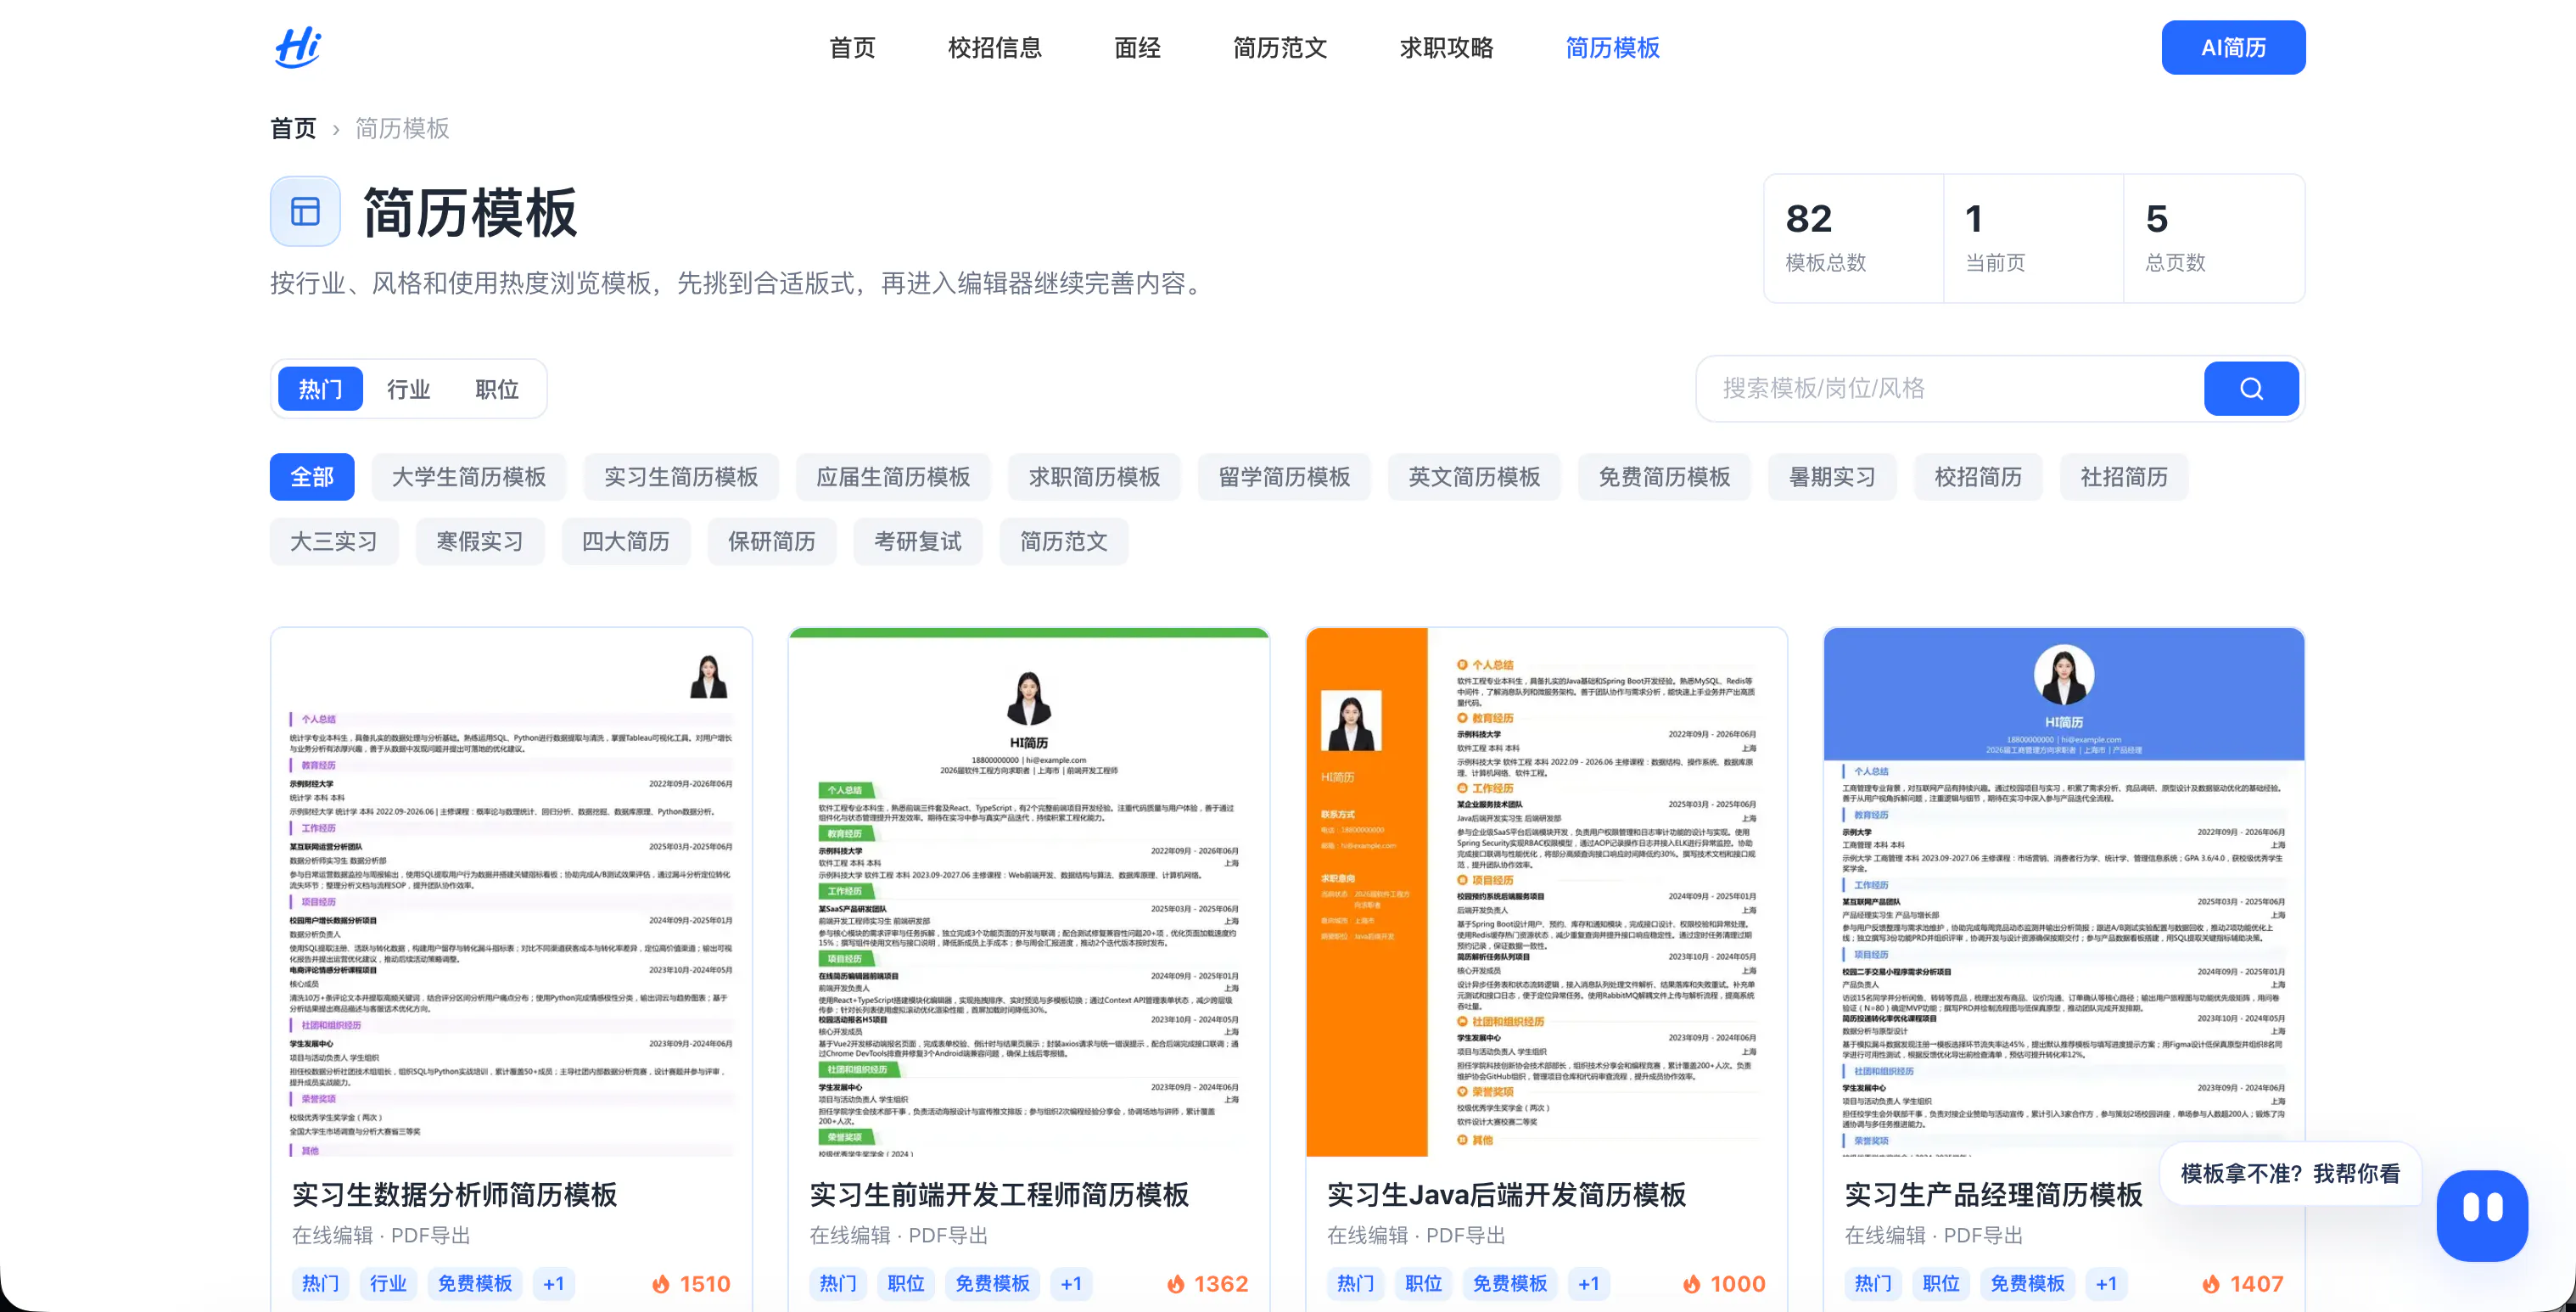Focus the 搜索模板/岗位/风格 search field

pos(1950,388)
